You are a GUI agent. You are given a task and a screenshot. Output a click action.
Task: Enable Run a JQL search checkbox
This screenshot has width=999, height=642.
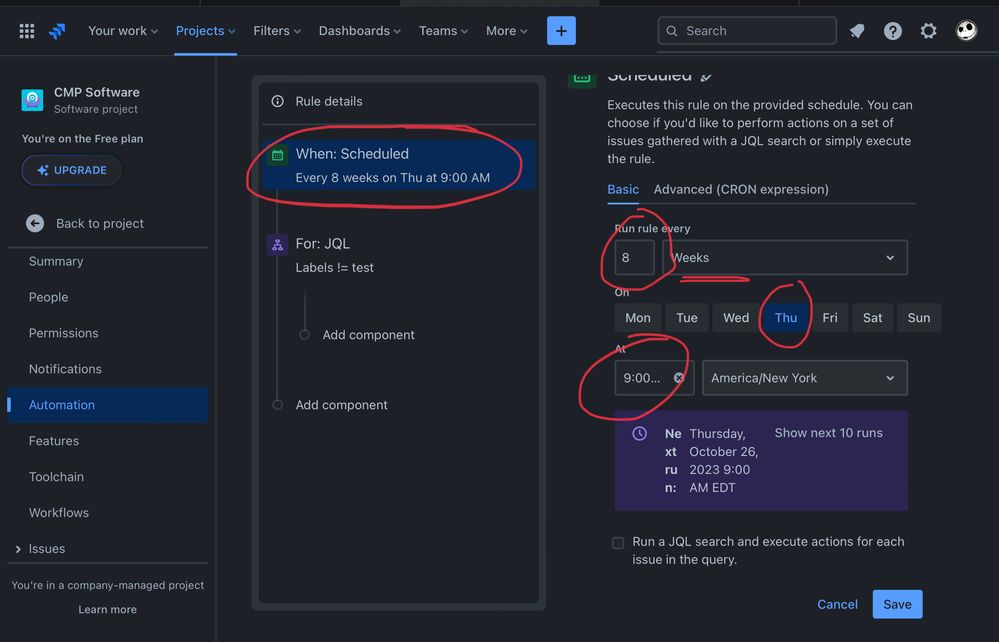(x=617, y=543)
